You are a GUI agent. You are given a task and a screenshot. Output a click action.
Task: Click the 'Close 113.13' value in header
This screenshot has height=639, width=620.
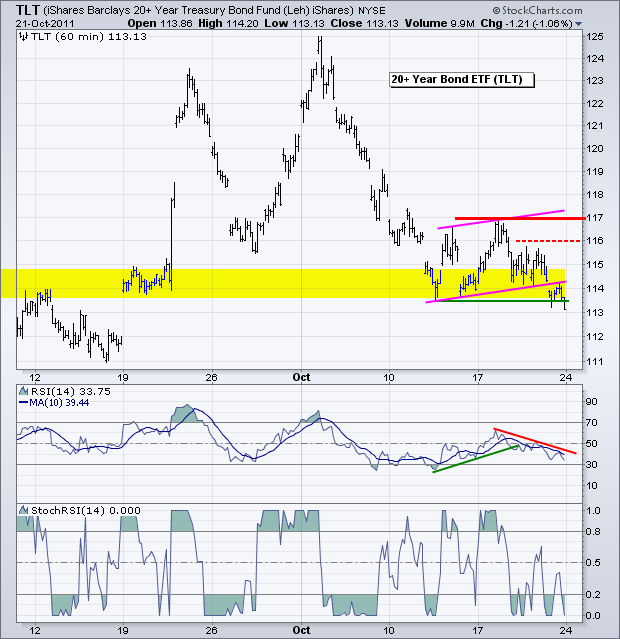point(364,24)
